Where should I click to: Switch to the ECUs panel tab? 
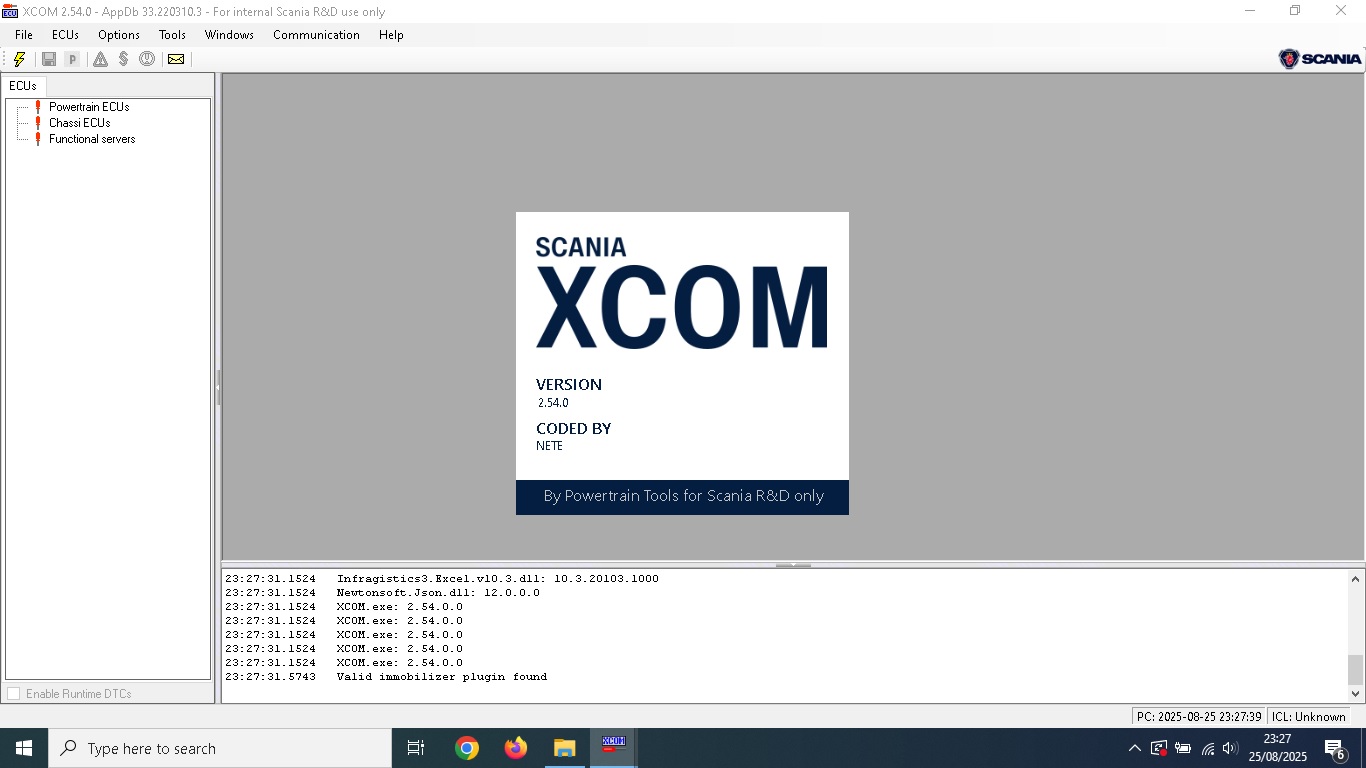point(23,86)
